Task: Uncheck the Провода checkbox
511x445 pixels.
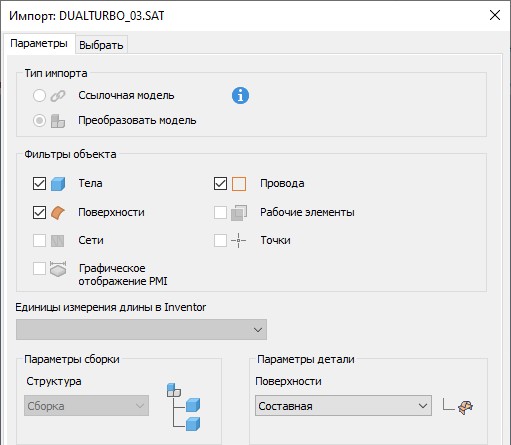Action: (220, 183)
